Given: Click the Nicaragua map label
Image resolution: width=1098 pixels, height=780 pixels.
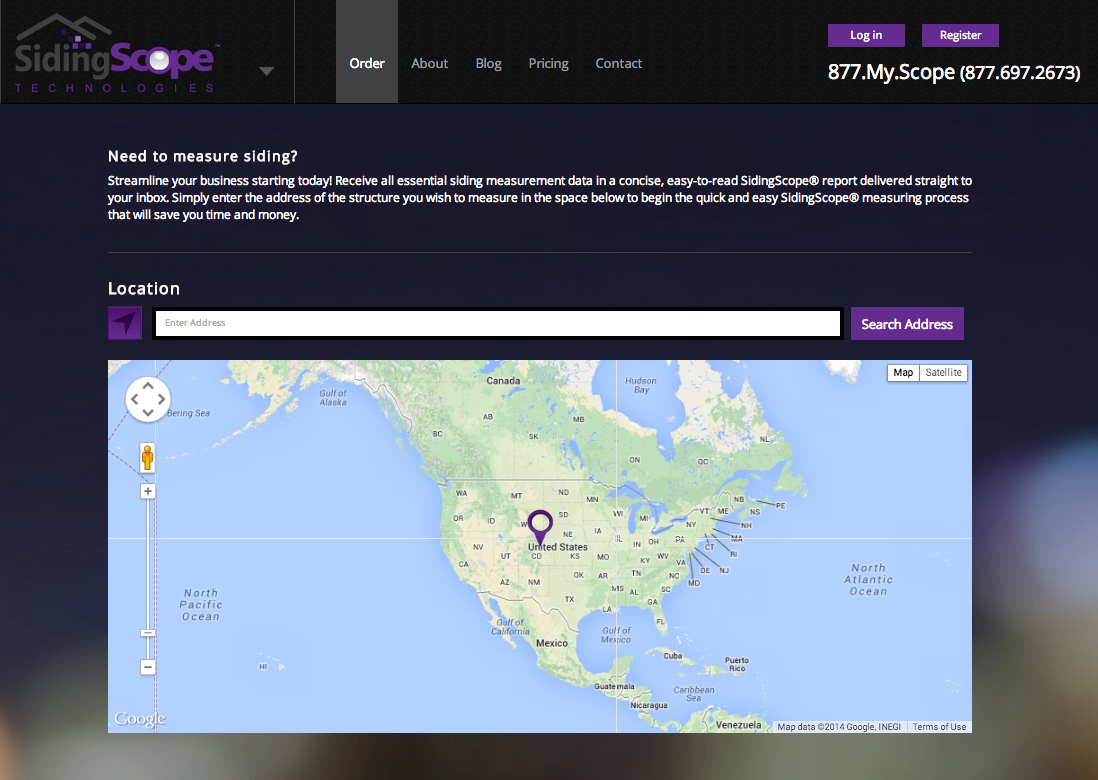Looking at the screenshot, I should point(648,705).
